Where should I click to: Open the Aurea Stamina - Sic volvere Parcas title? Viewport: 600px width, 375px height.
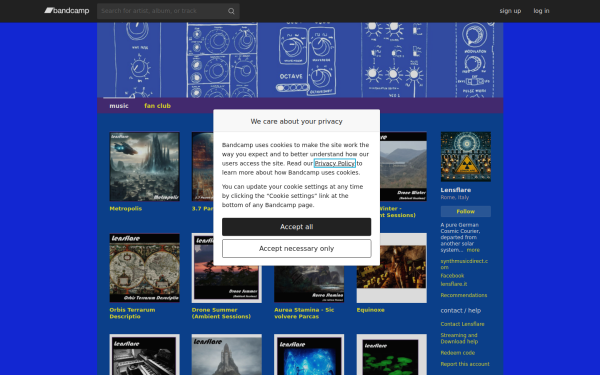tap(304, 313)
